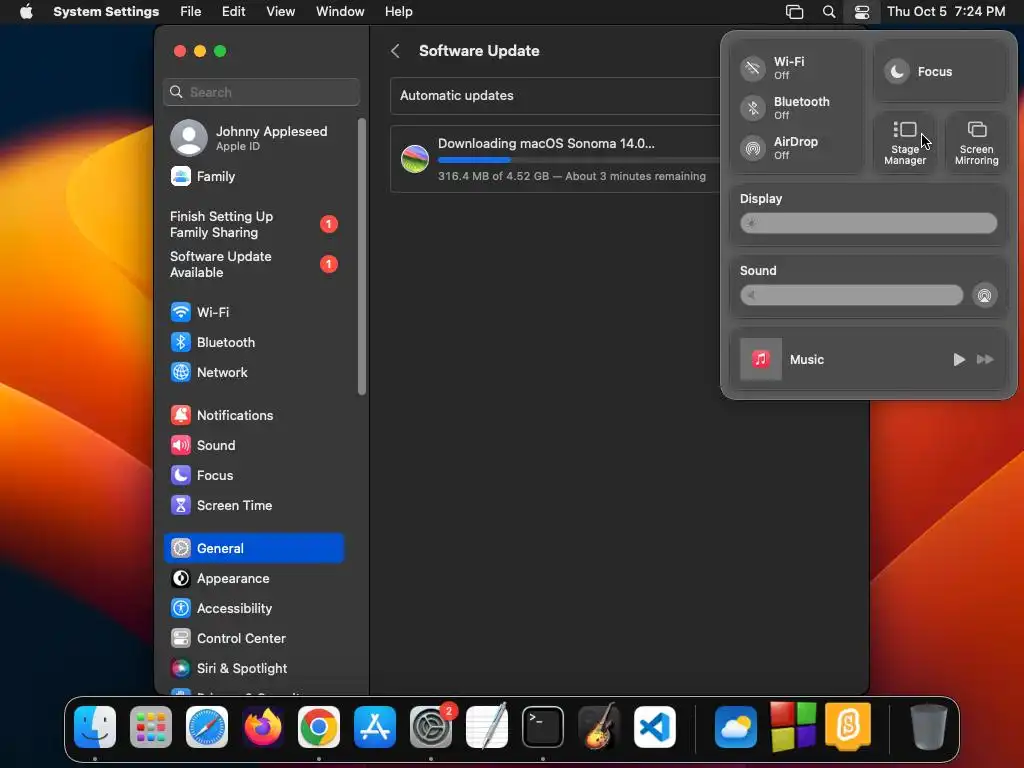Adjust the Sound volume slider

tap(852, 295)
